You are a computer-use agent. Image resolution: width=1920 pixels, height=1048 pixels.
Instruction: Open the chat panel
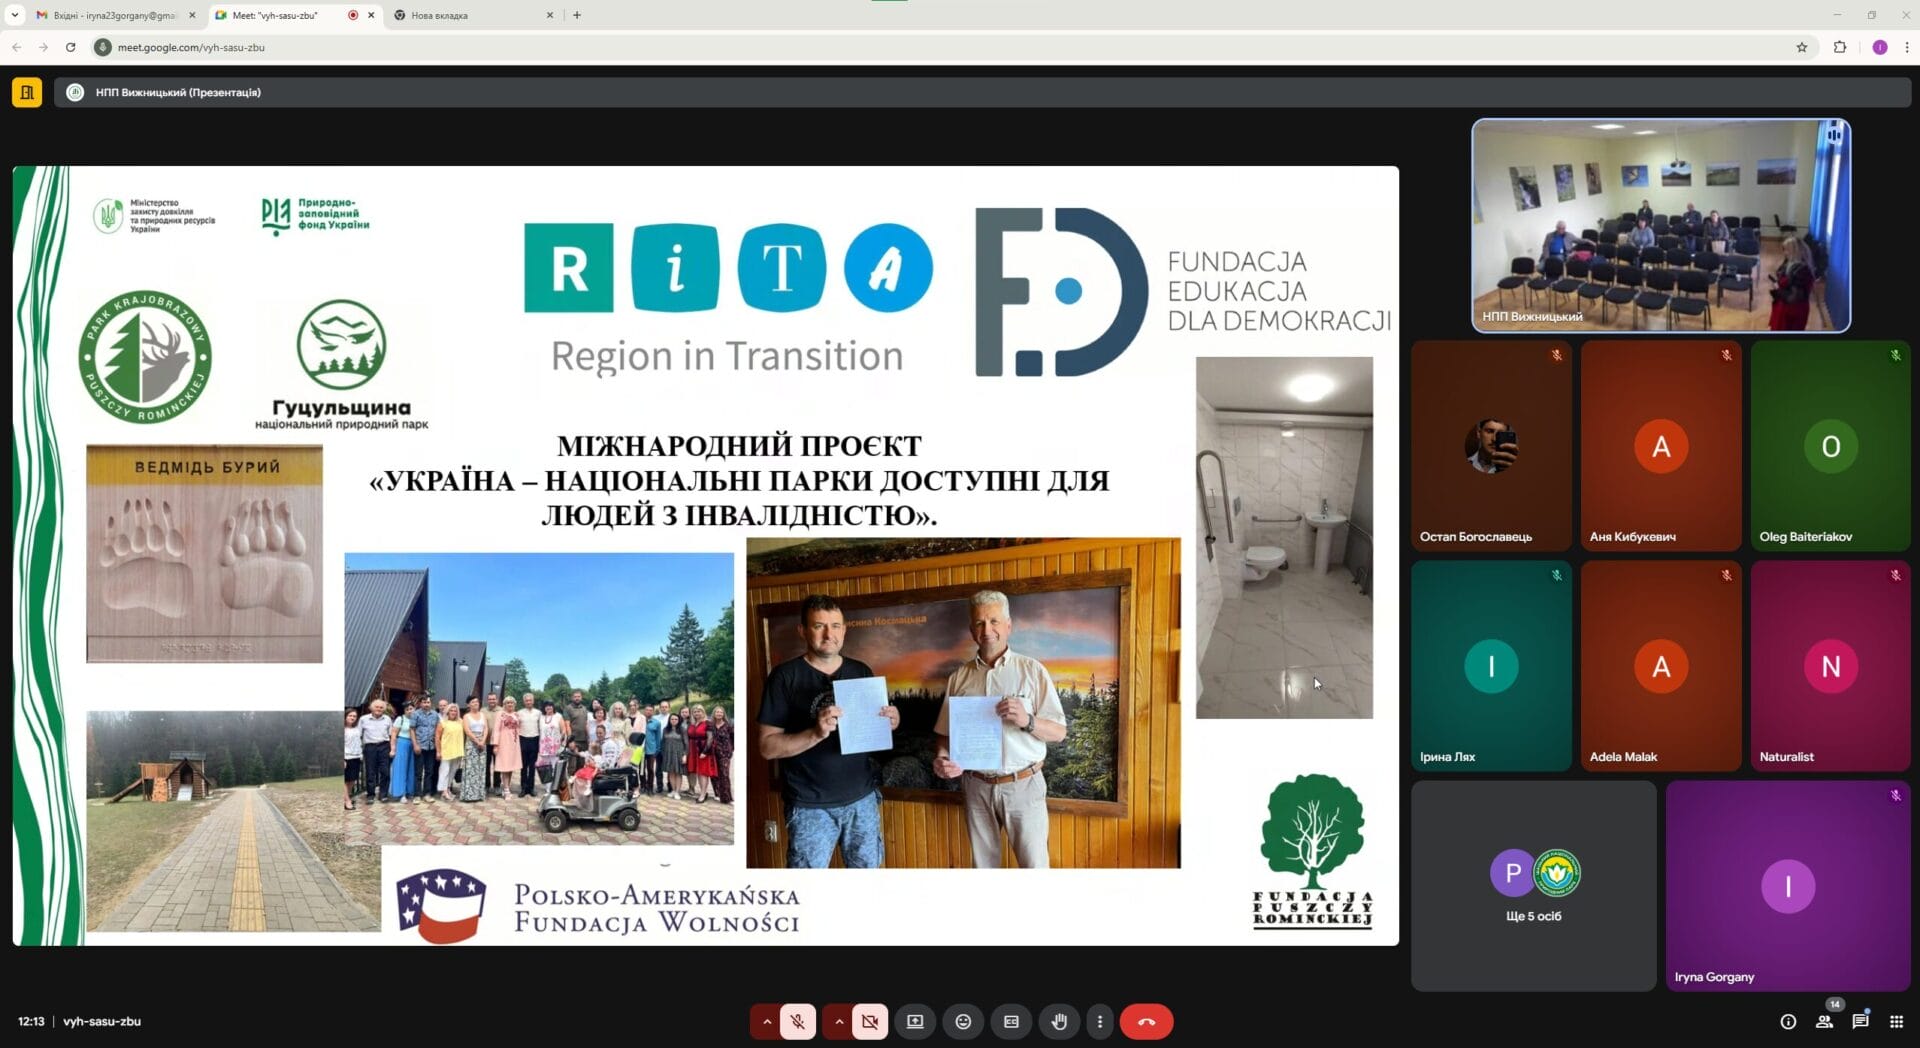pyautogui.click(x=1860, y=1021)
